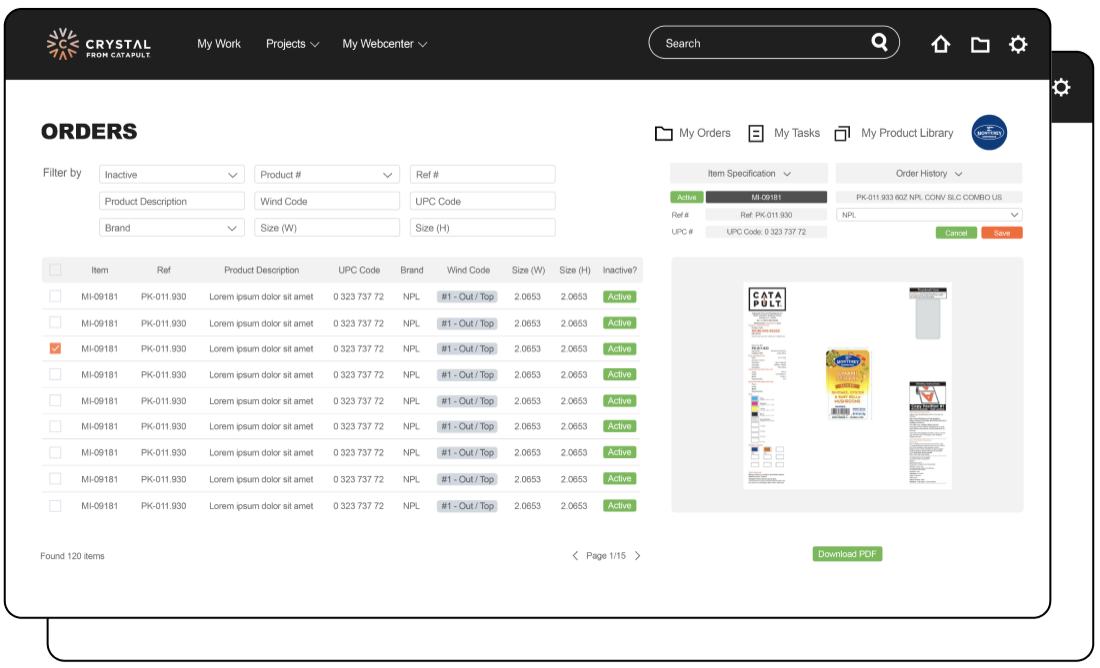
Task: Uncheck the checked orange row checkbox
Action: (55, 349)
